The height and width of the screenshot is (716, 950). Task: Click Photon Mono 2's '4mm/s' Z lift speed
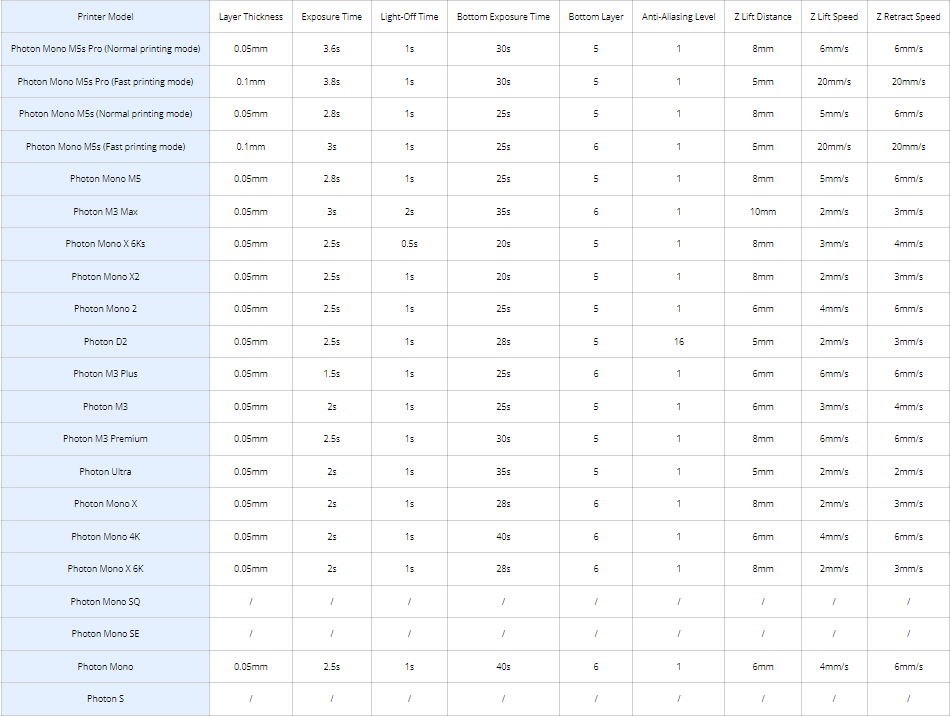[x=834, y=308]
